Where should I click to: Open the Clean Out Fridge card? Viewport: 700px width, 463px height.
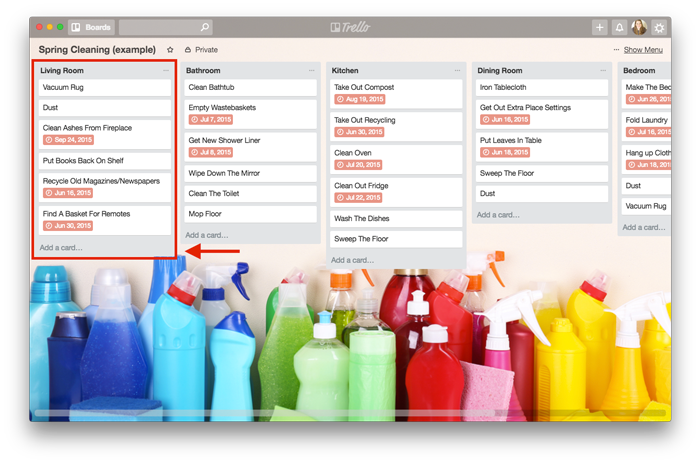pos(396,192)
